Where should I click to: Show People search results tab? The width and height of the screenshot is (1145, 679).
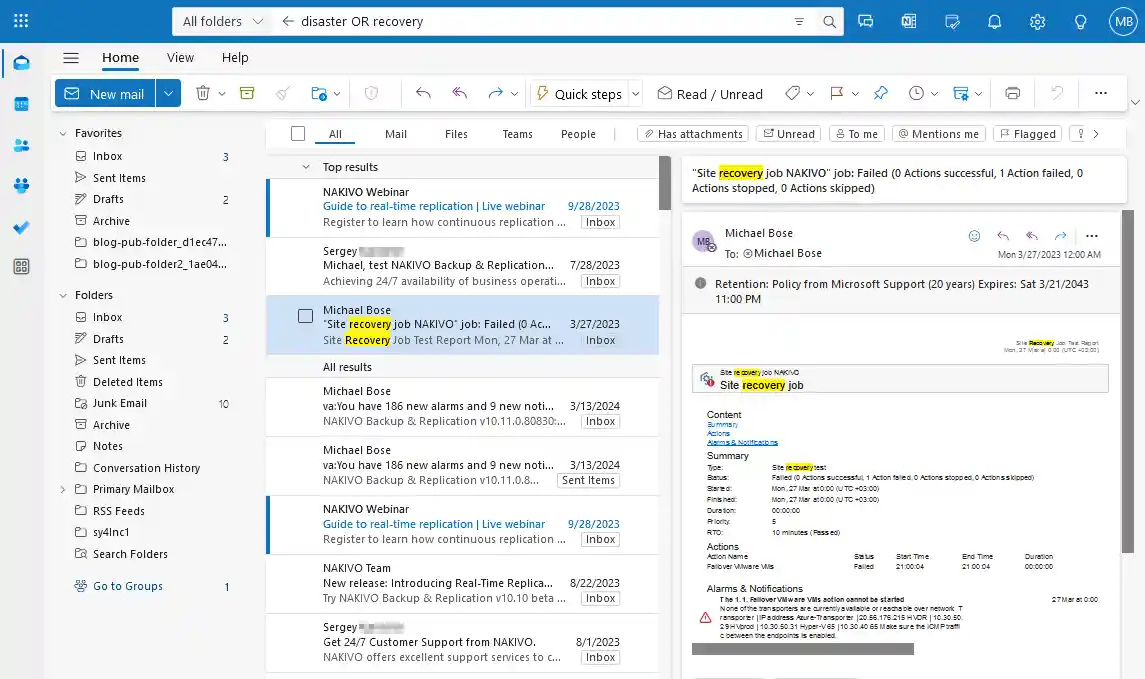[x=578, y=134]
